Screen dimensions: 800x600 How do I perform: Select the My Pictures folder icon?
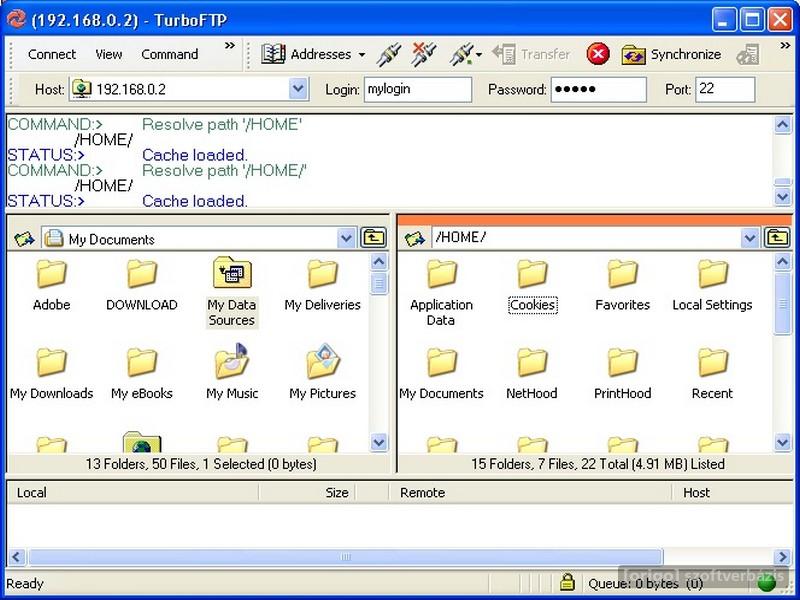tap(322, 361)
